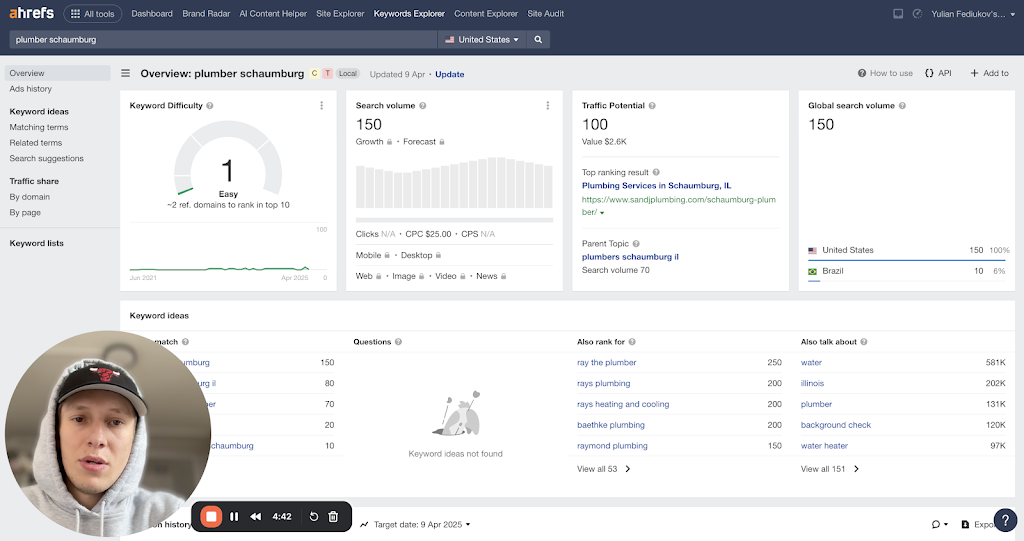Image resolution: width=1024 pixels, height=541 pixels.
Task: Open the United States country dropdown
Action: point(481,40)
